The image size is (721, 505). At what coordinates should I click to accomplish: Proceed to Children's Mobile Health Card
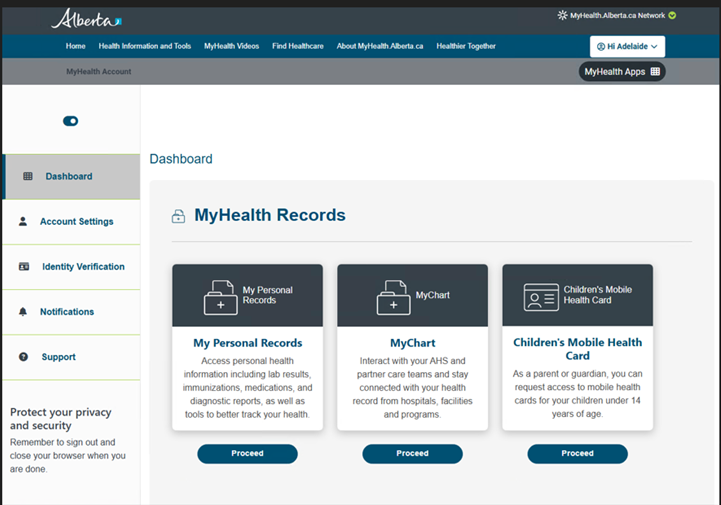pyautogui.click(x=578, y=453)
